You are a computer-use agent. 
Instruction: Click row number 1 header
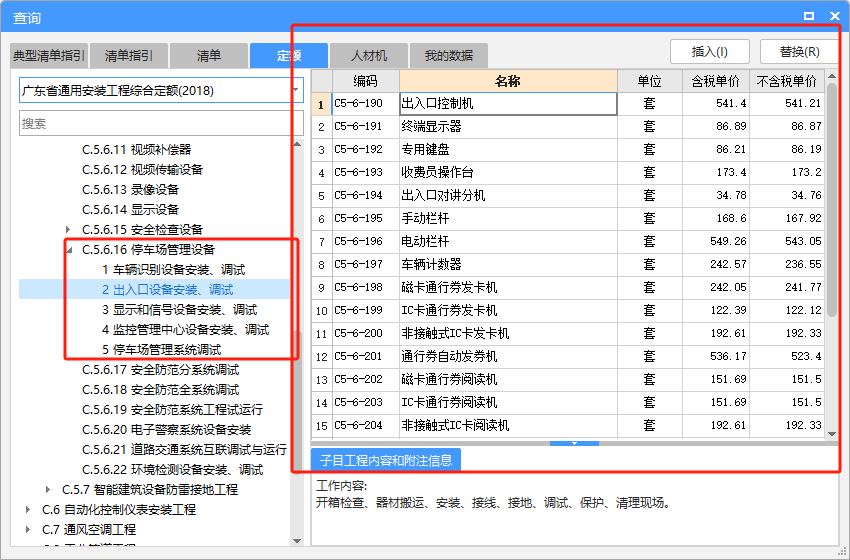tap(321, 104)
